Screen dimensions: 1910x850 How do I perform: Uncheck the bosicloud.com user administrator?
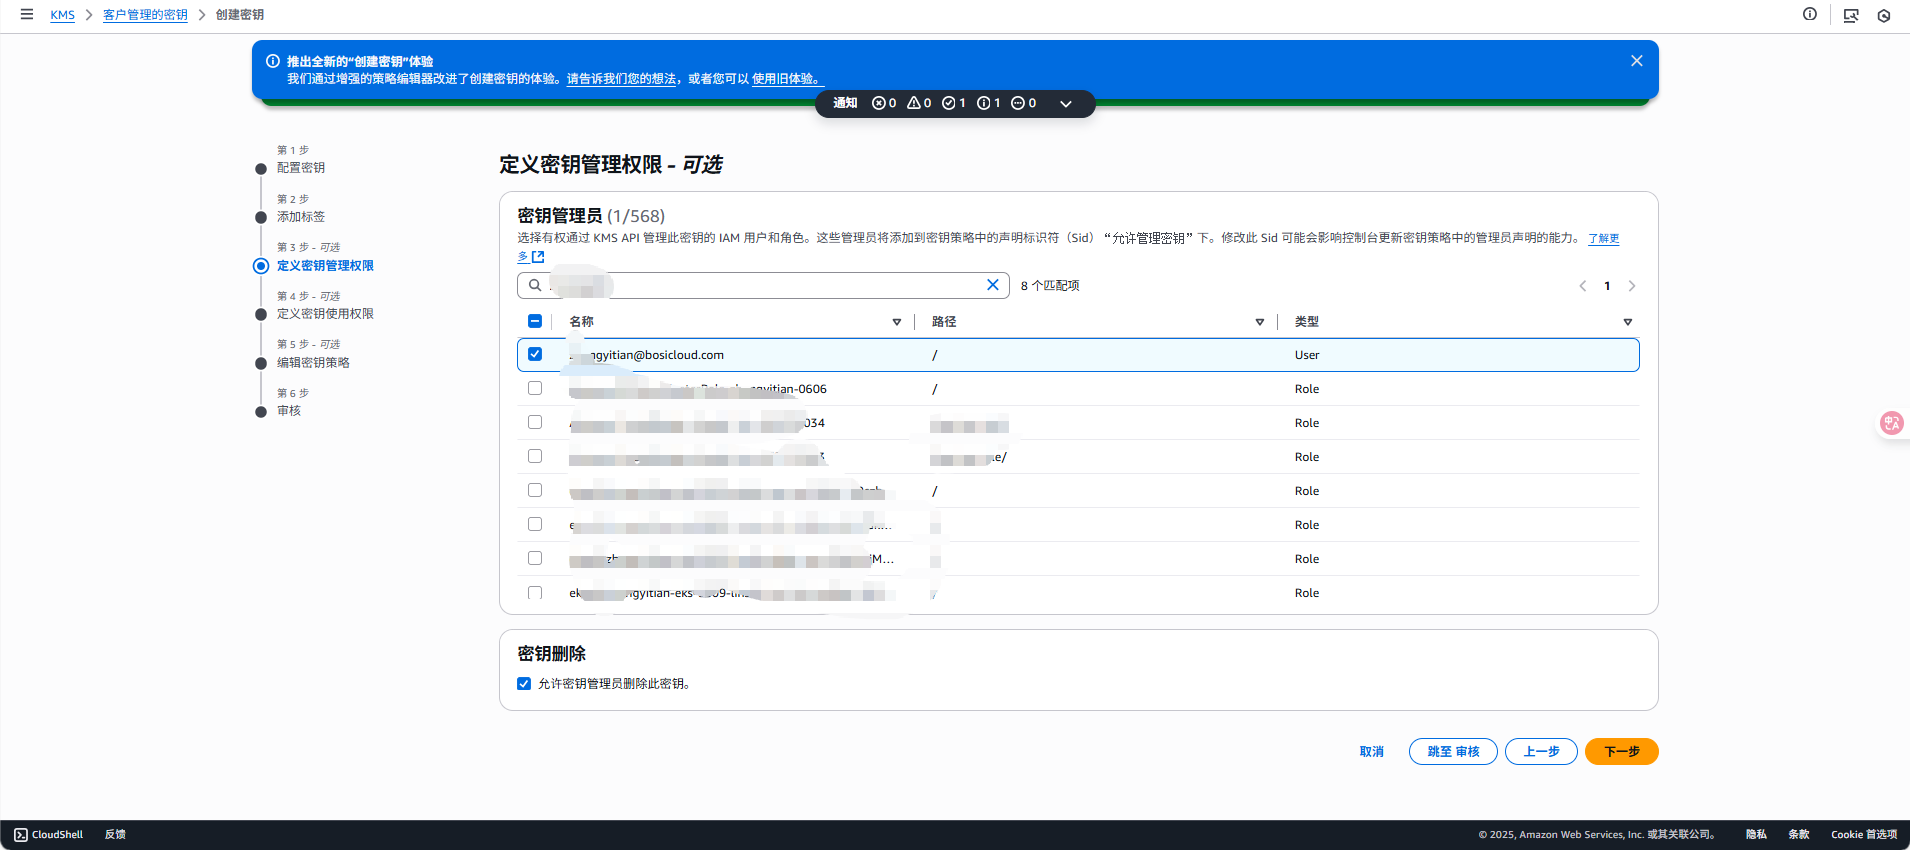535,354
